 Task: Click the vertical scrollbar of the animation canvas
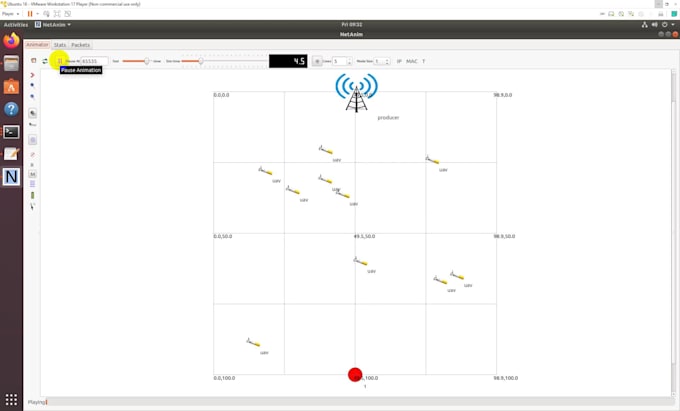point(673,233)
